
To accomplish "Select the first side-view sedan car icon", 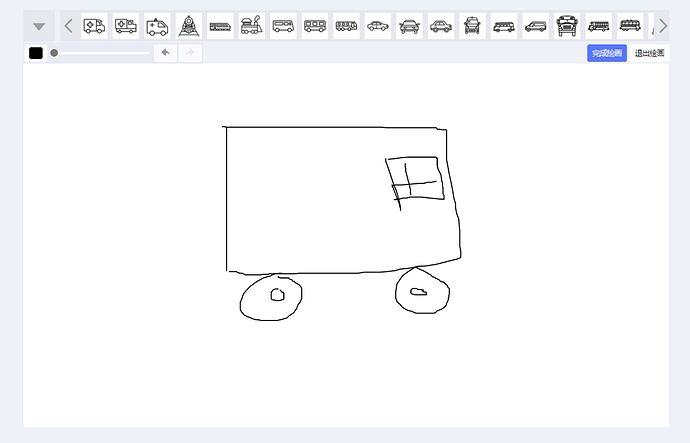I will pos(378,26).
